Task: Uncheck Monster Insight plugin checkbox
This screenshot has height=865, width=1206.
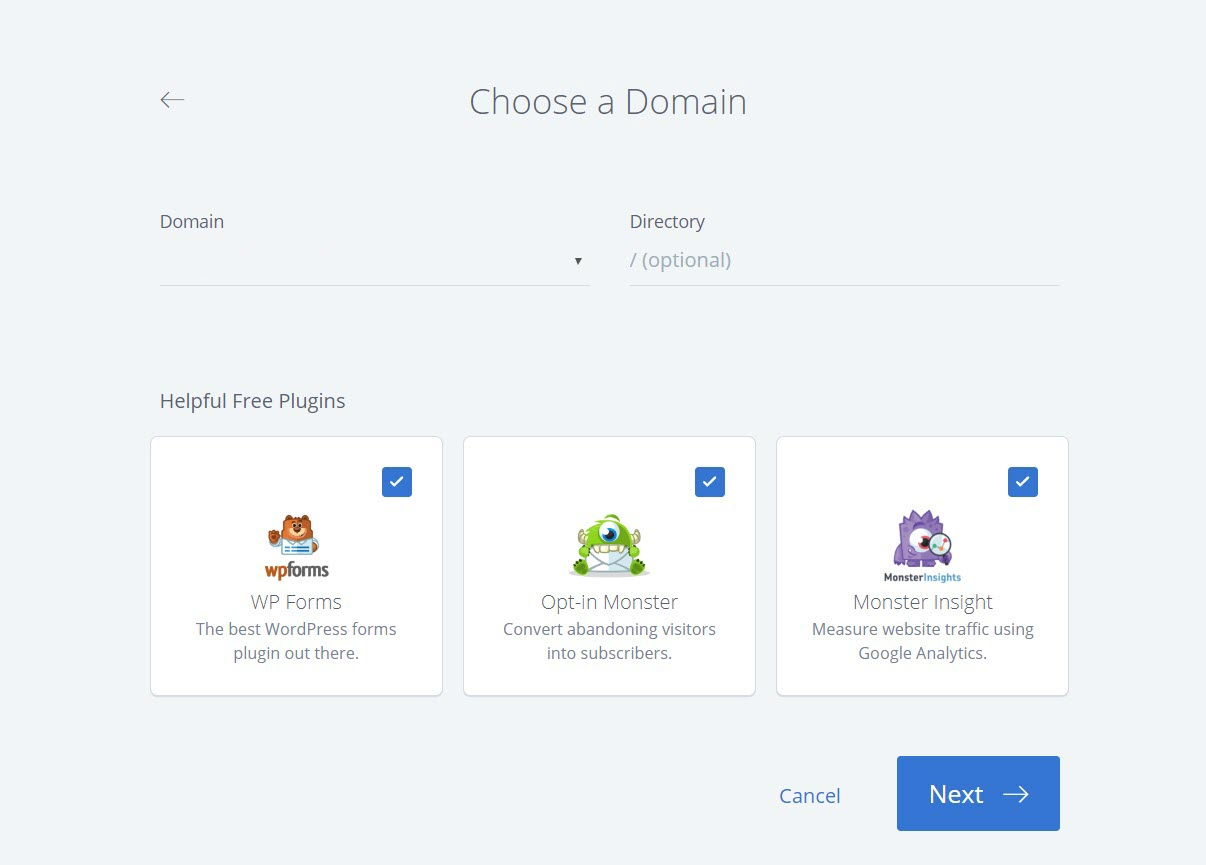Action: (x=1022, y=481)
